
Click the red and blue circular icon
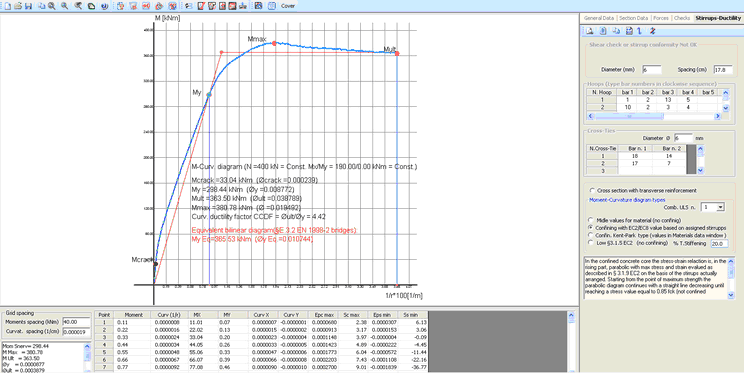point(172,6)
